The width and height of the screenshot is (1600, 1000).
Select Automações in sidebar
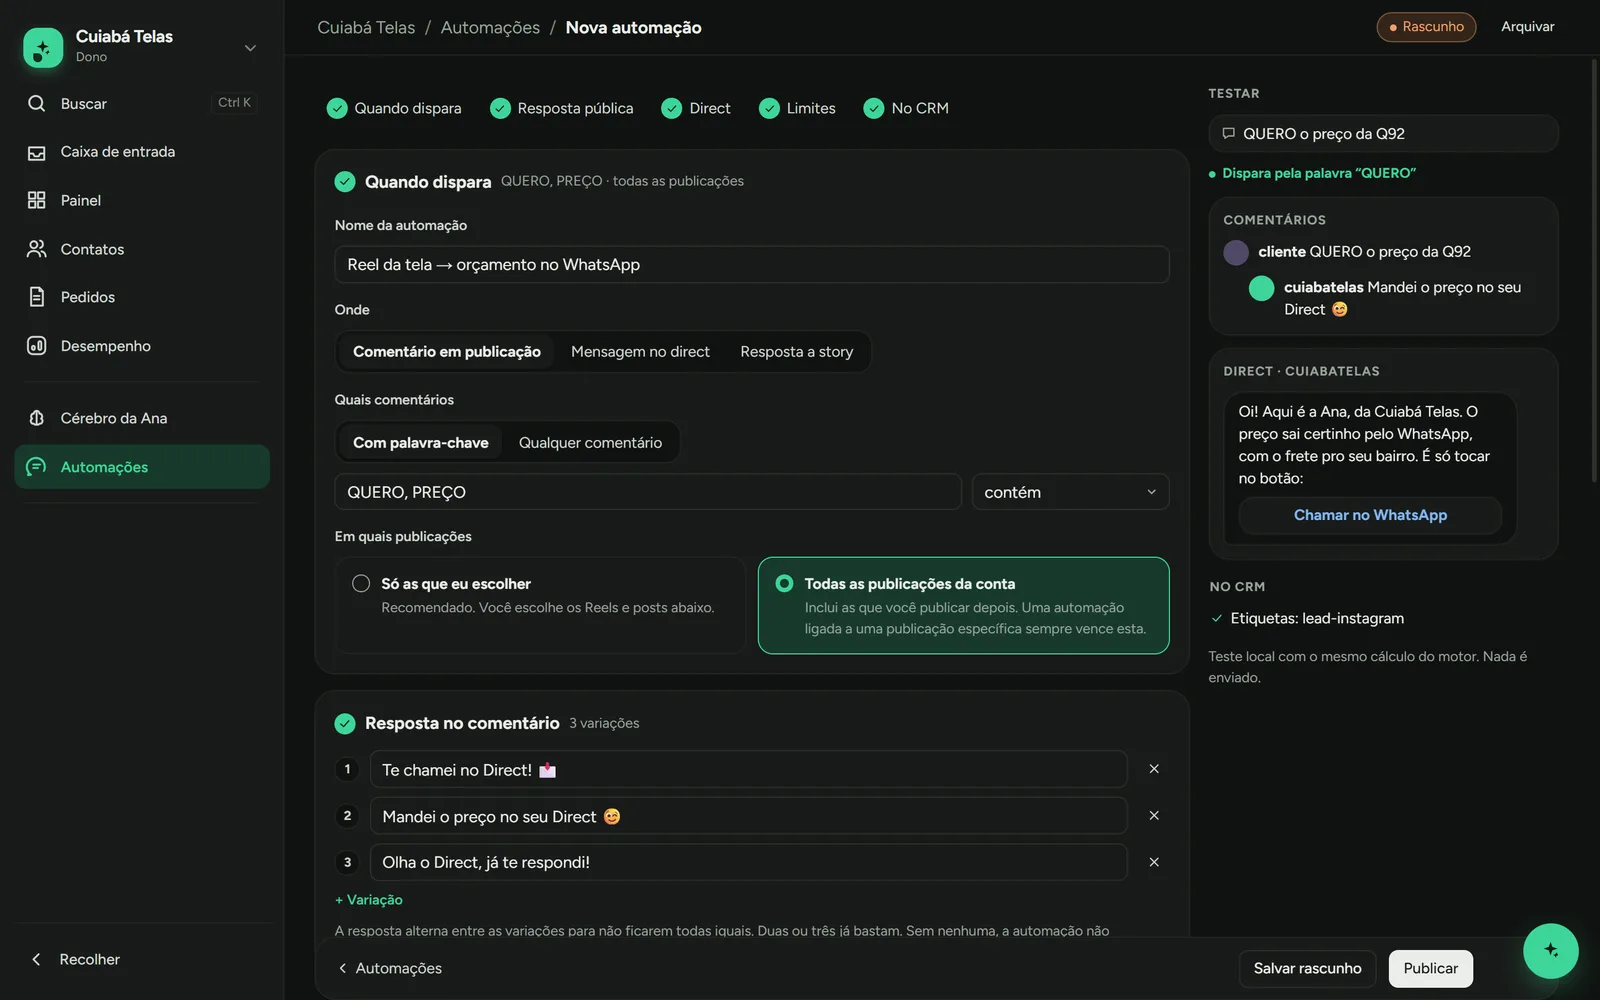click(x=142, y=467)
